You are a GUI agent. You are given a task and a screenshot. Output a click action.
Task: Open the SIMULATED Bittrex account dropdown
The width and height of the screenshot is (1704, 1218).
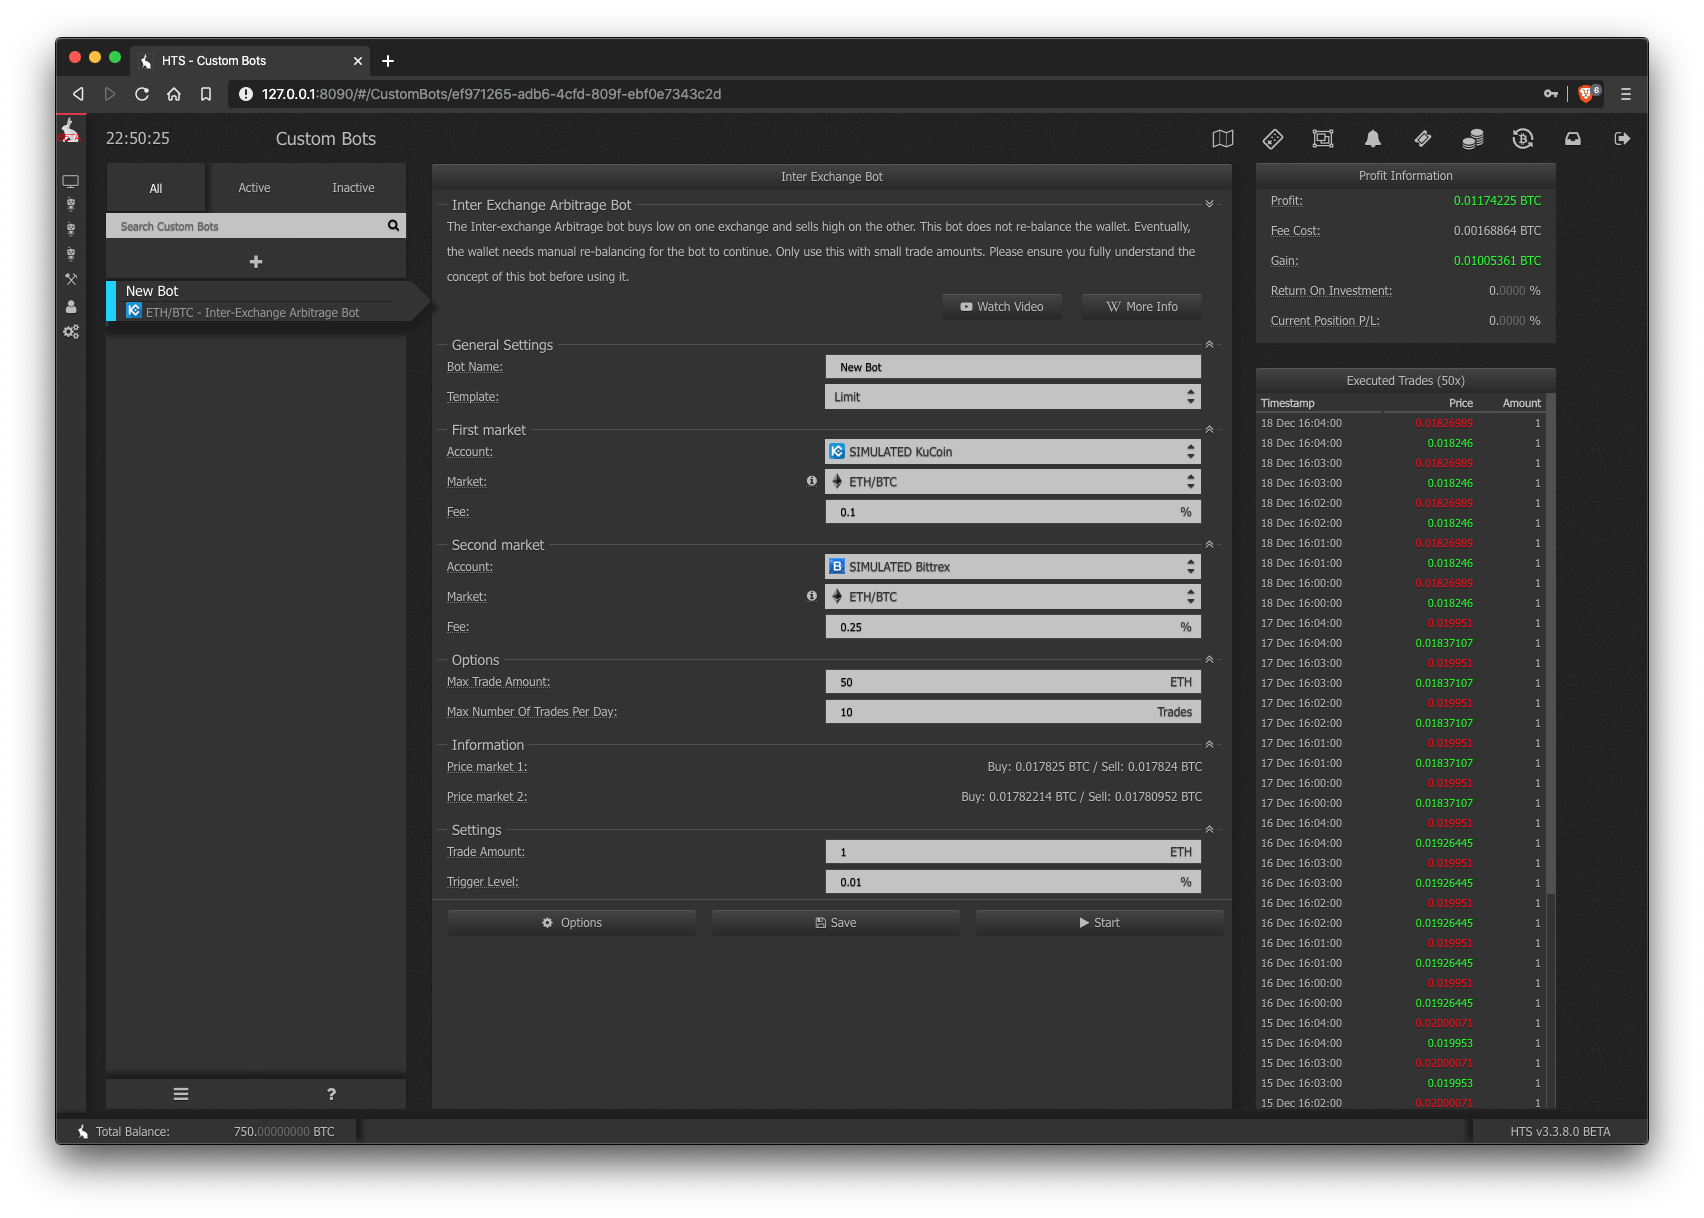click(x=1013, y=567)
